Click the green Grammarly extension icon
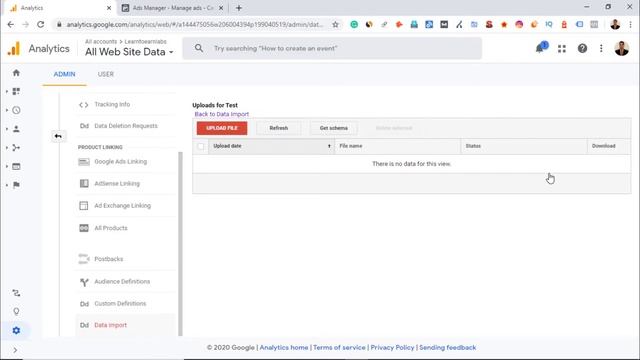This screenshot has height=360, width=640. (354, 24)
